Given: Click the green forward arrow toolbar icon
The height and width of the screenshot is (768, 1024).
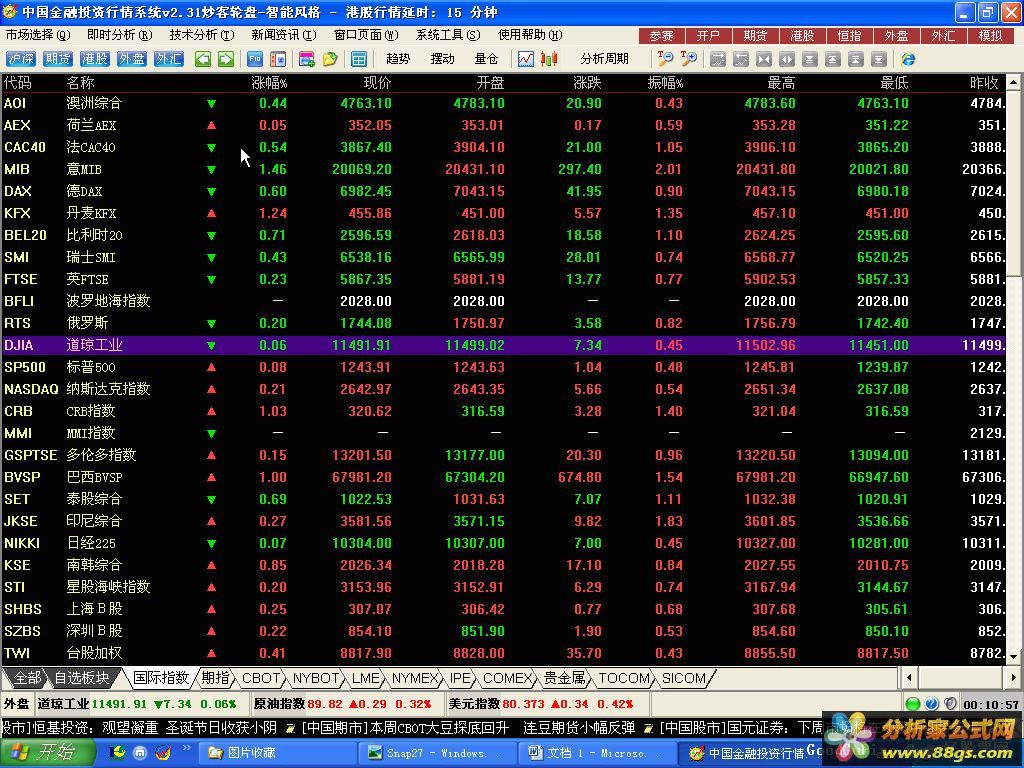Looking at the screenshot, I should tap(226, 59).
